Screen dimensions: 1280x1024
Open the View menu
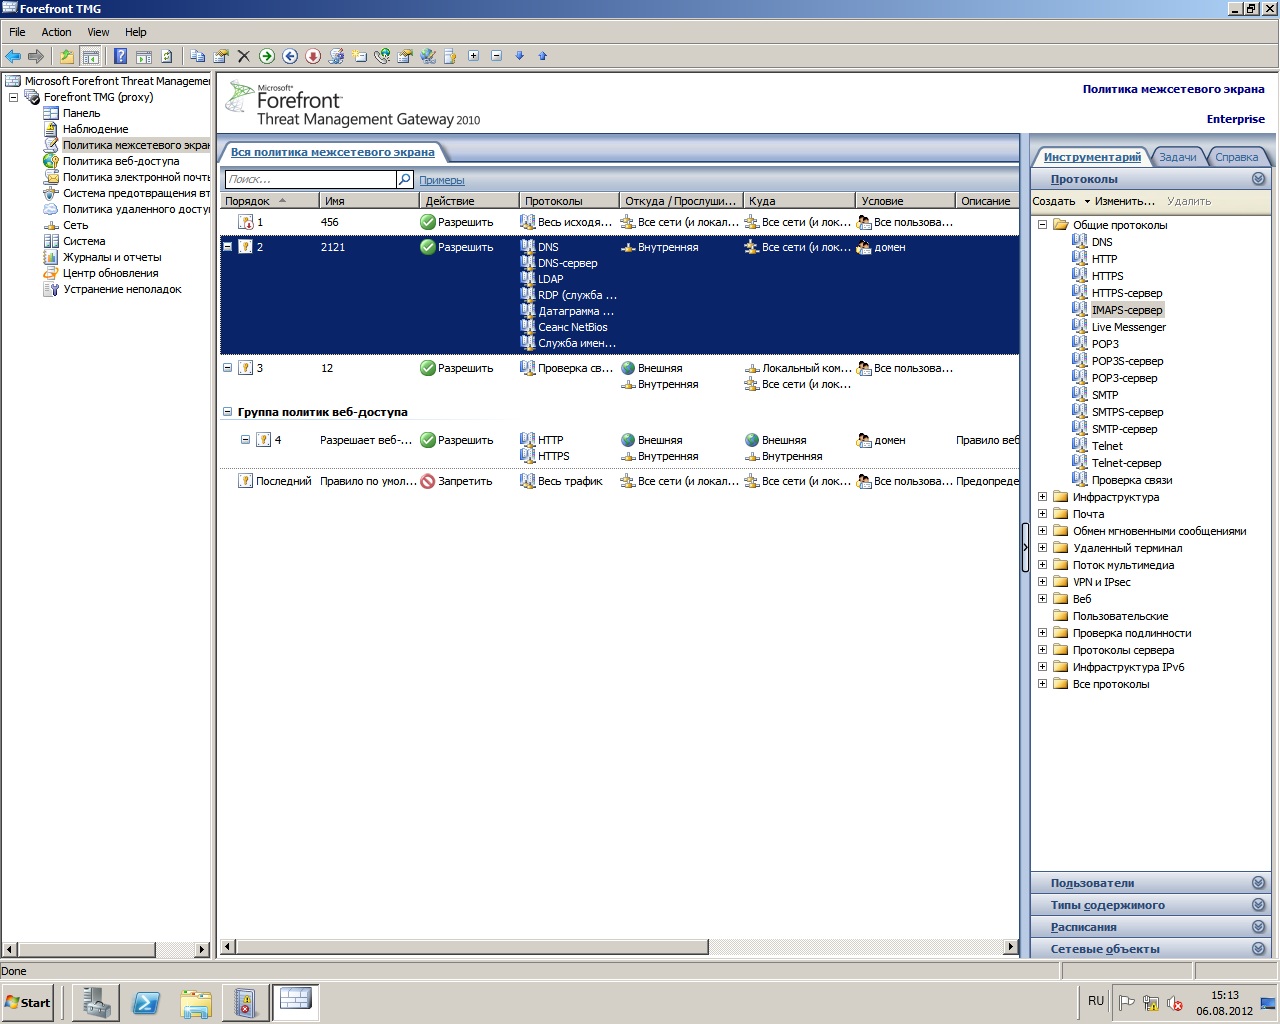coord(98,32)
